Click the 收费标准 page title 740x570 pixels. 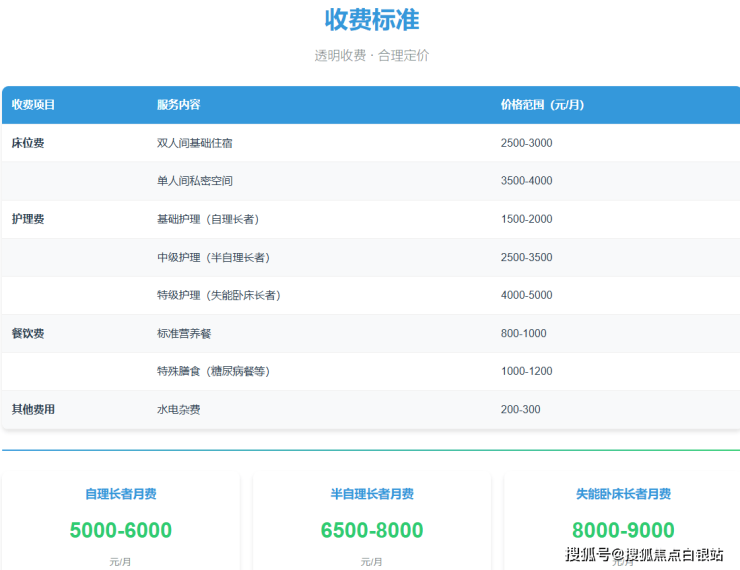coord(372,19)
